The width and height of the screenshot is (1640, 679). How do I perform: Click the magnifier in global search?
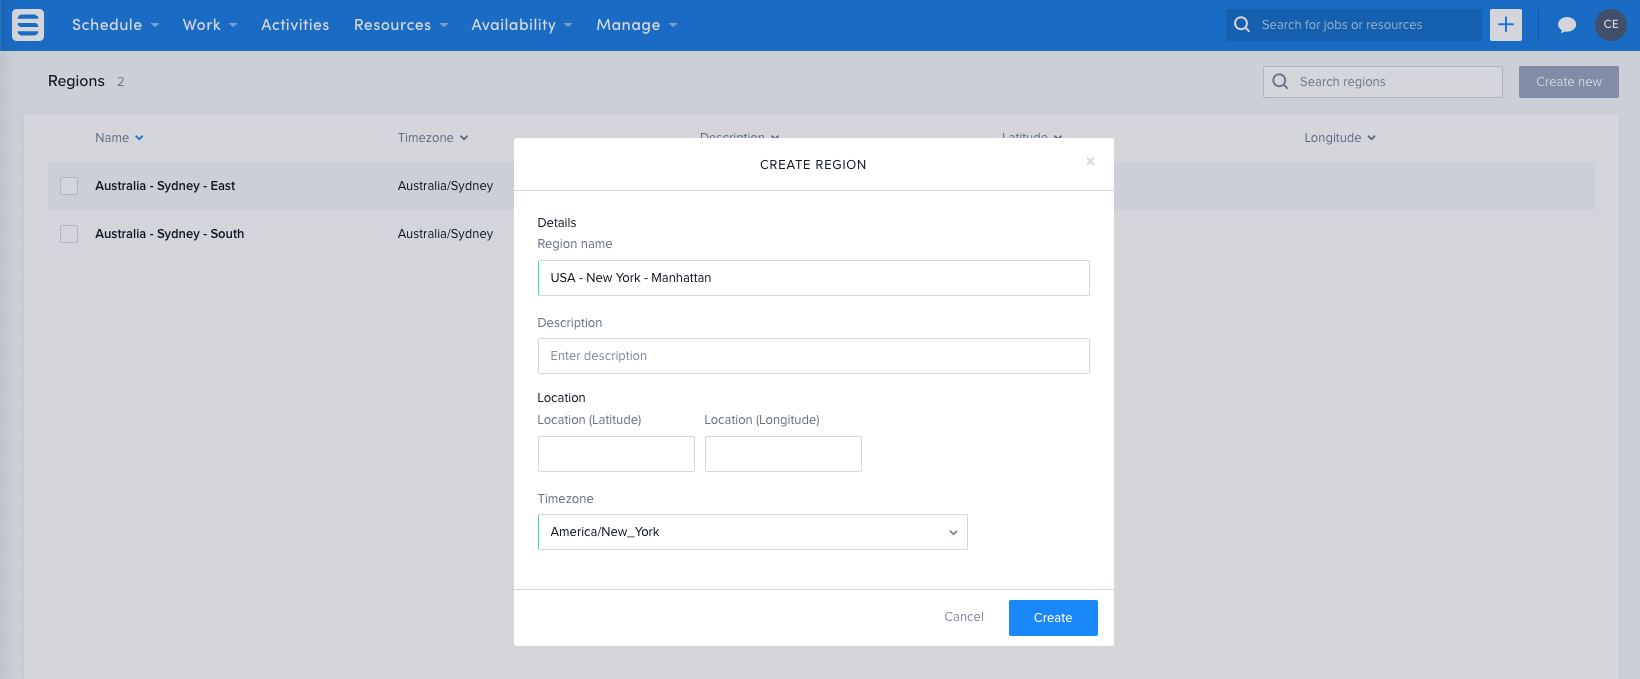(x=1242, y=25)
